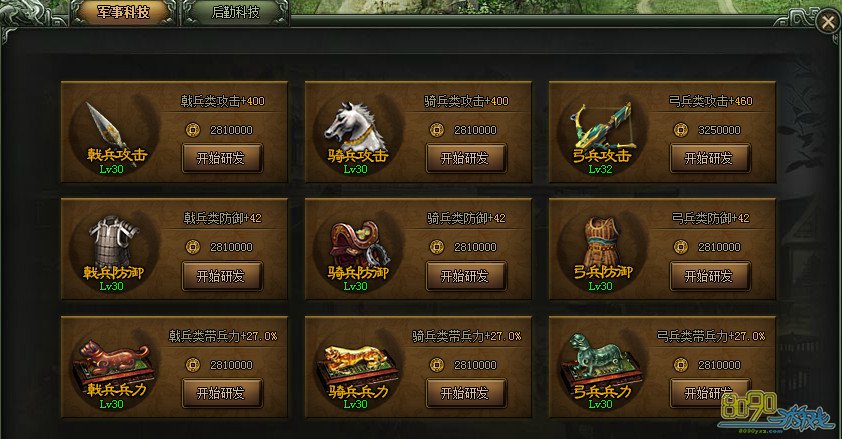Click the 戟兵攻击 spear icon
842x439 pixels.
[113, 134]
